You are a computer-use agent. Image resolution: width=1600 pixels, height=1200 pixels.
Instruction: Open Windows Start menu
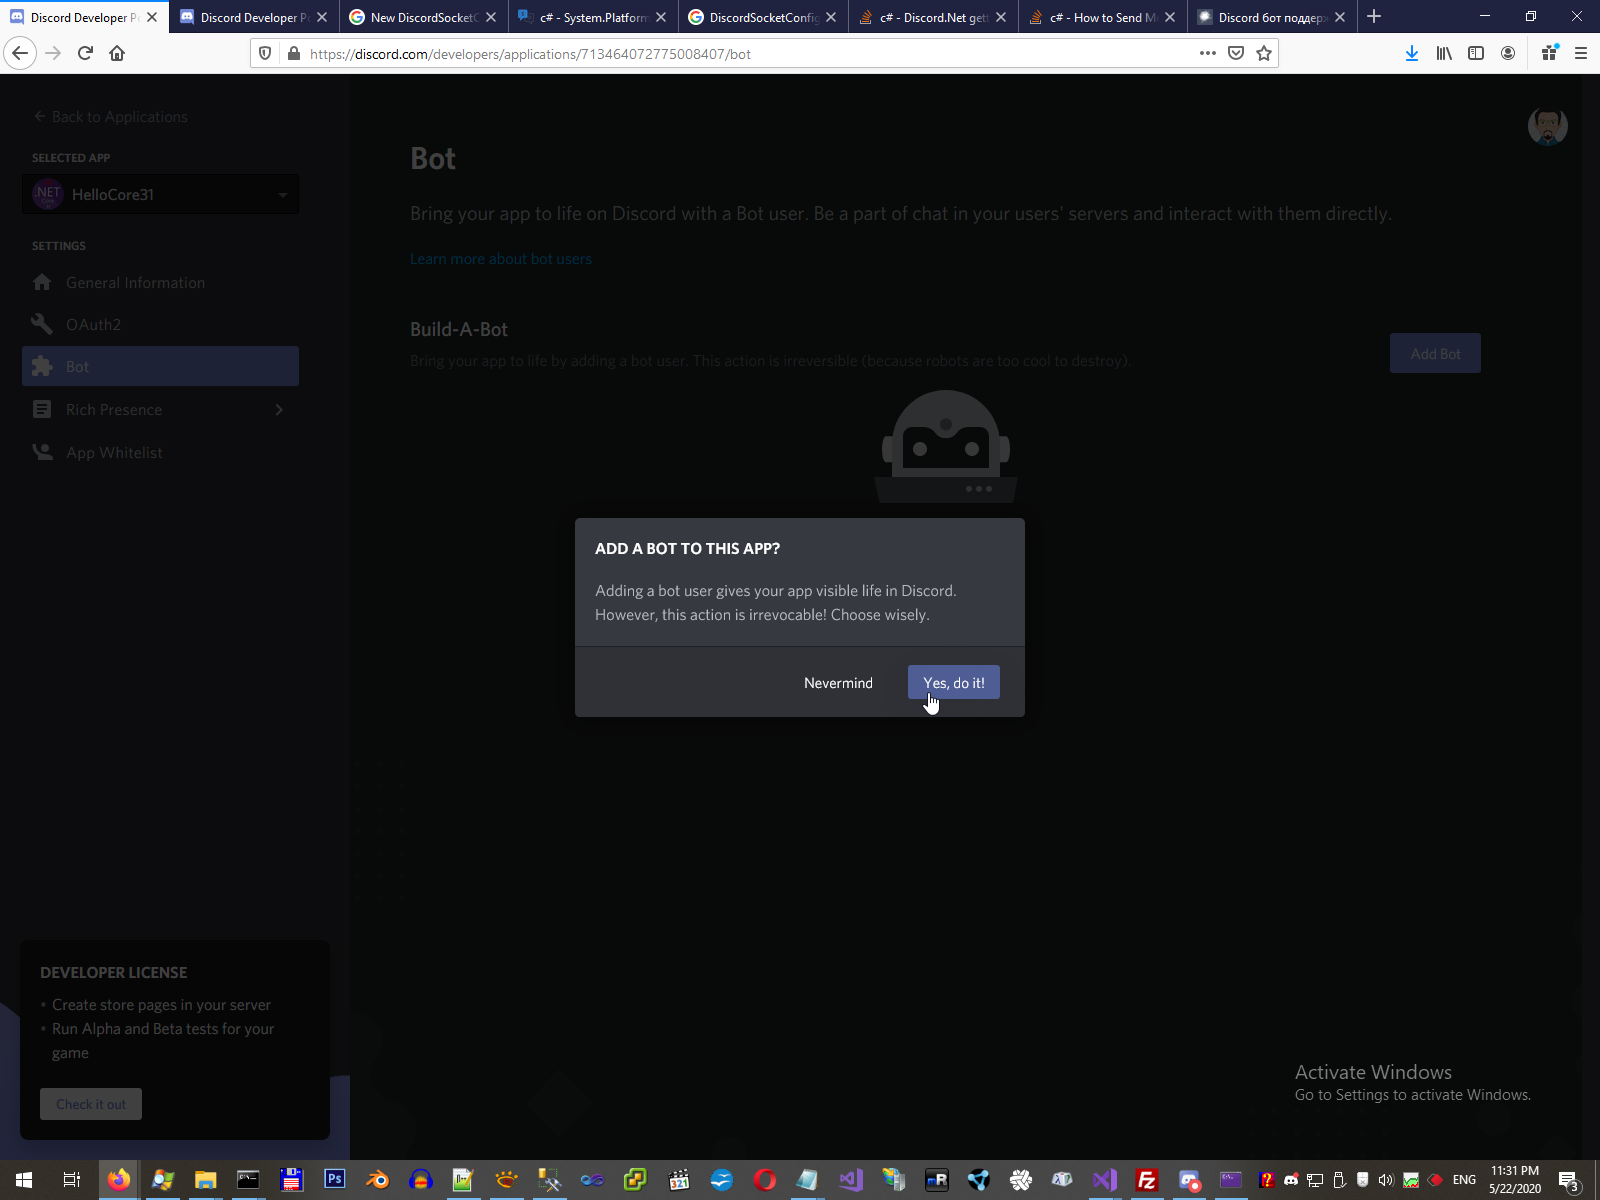tap(24, 1180)
